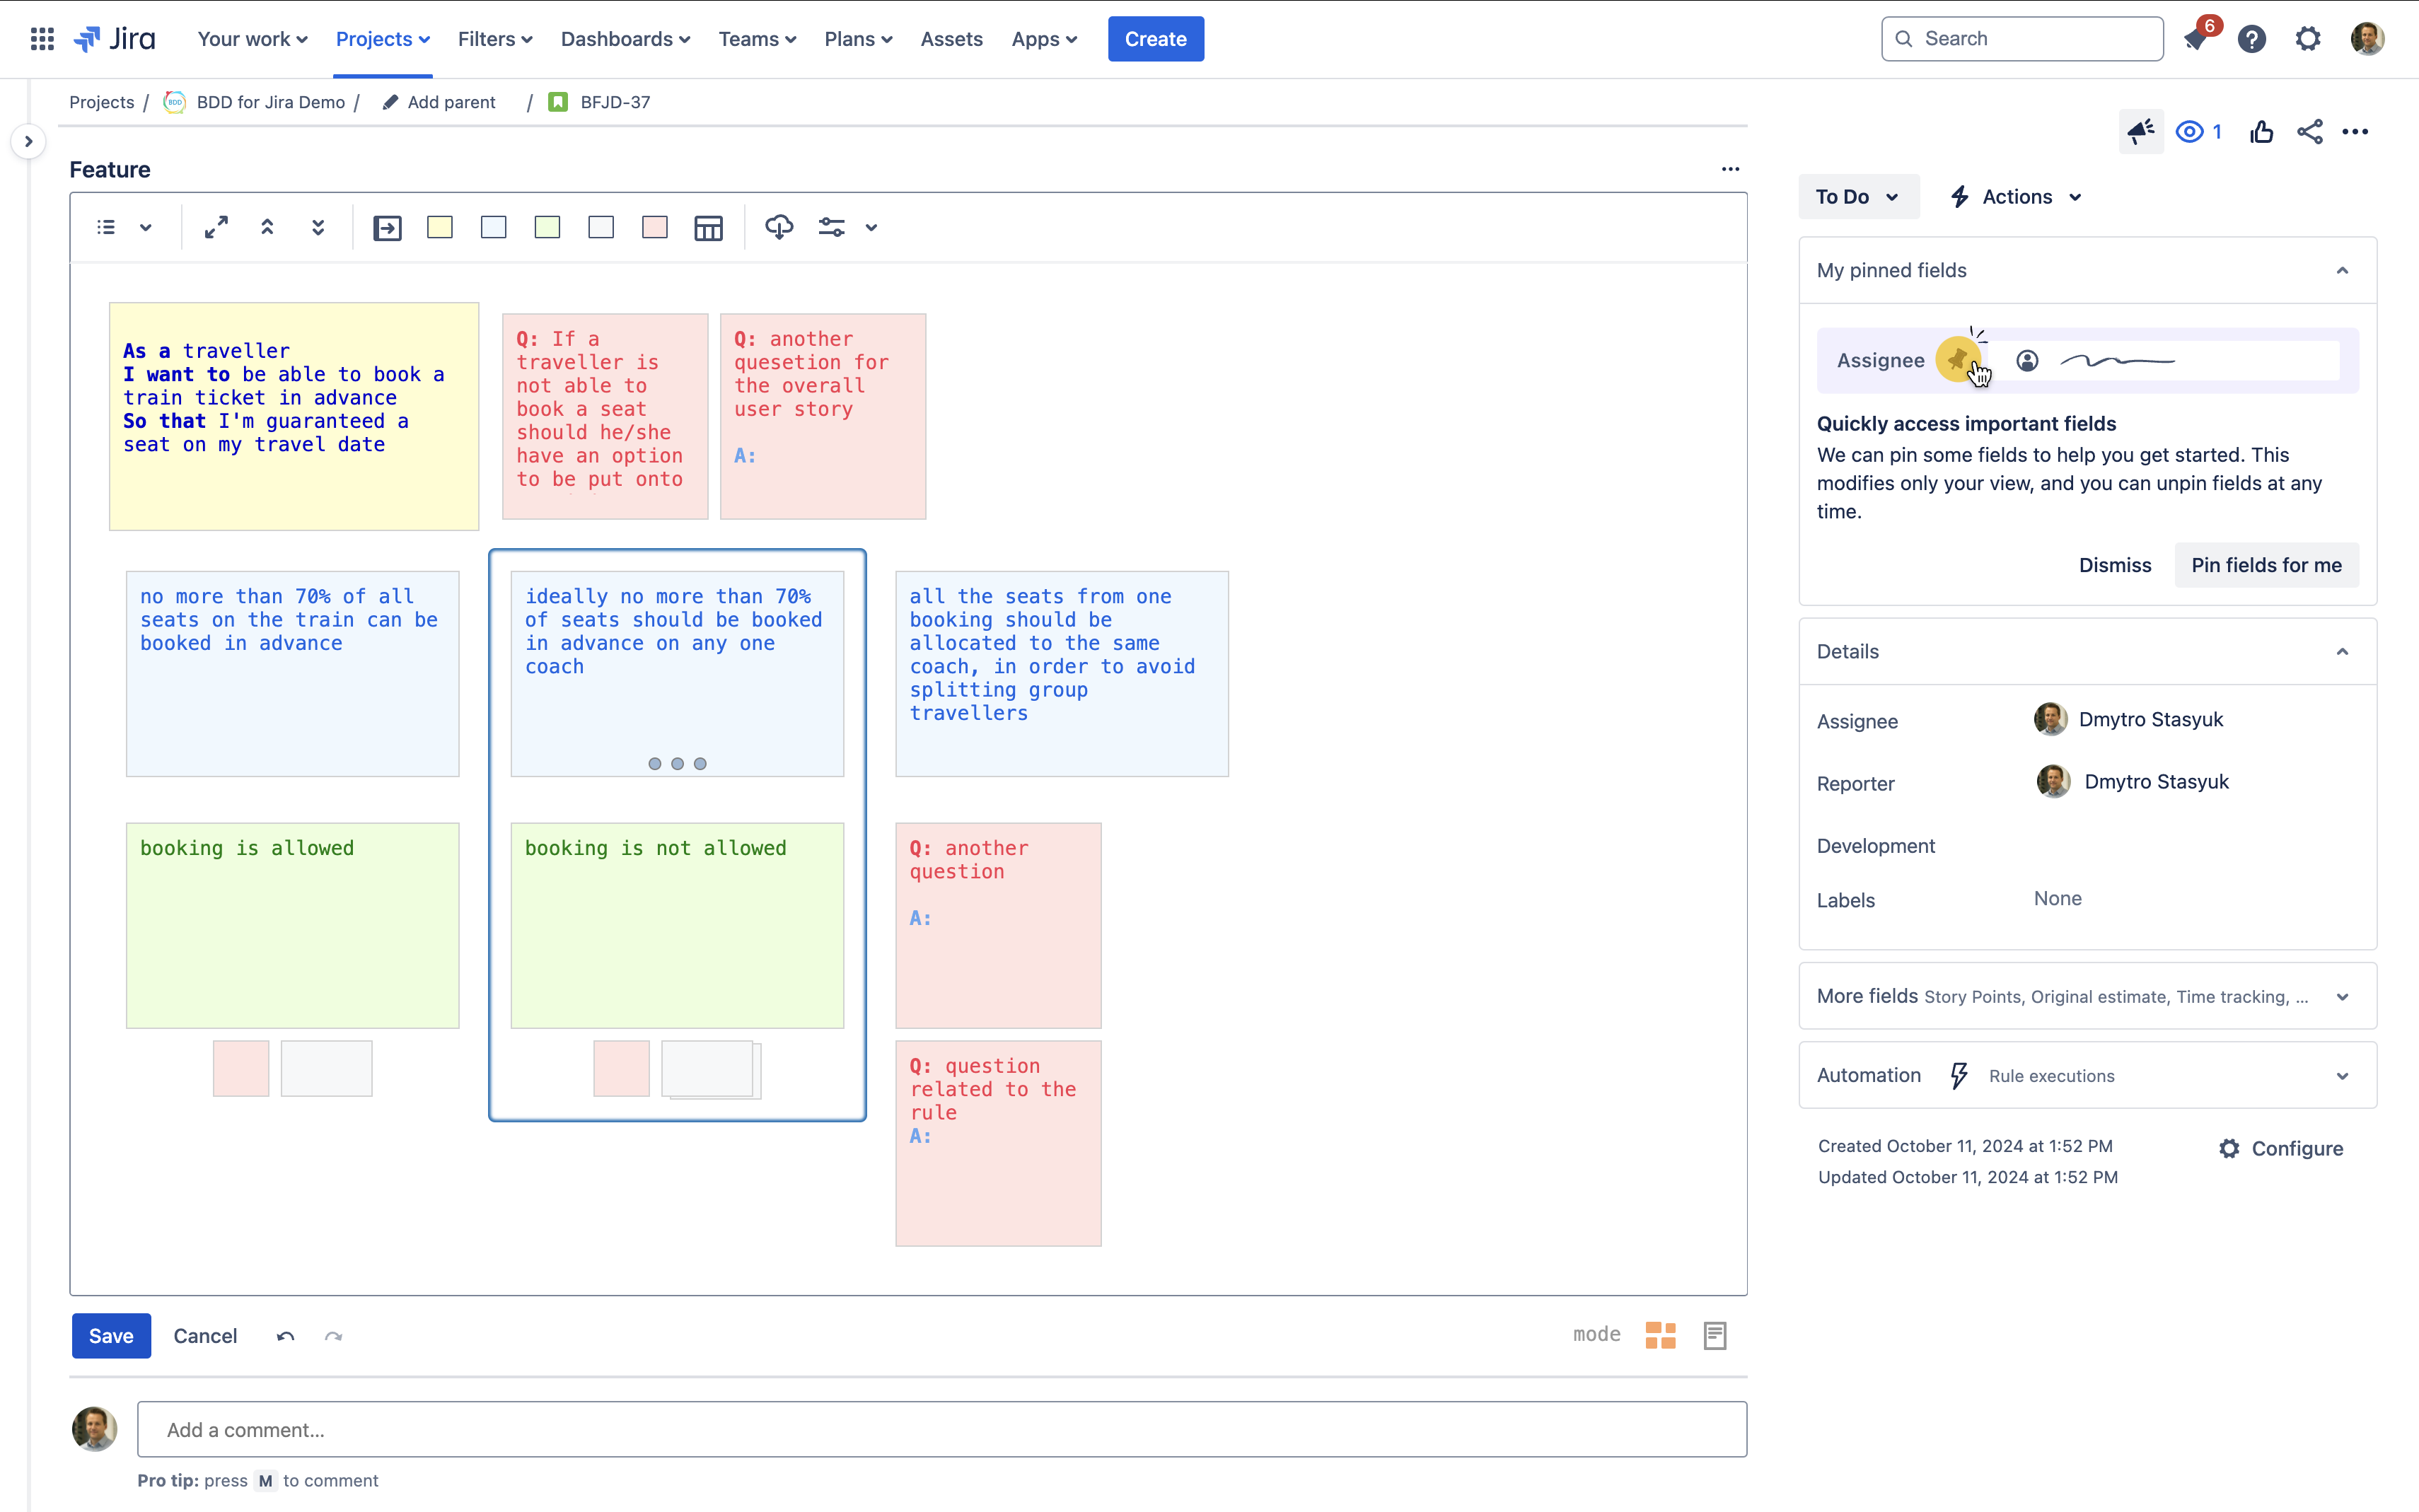Open the To Do status dropdown
Image resolution: width=2419 pixels, height=1512 pixels.
coord(1858,196)
